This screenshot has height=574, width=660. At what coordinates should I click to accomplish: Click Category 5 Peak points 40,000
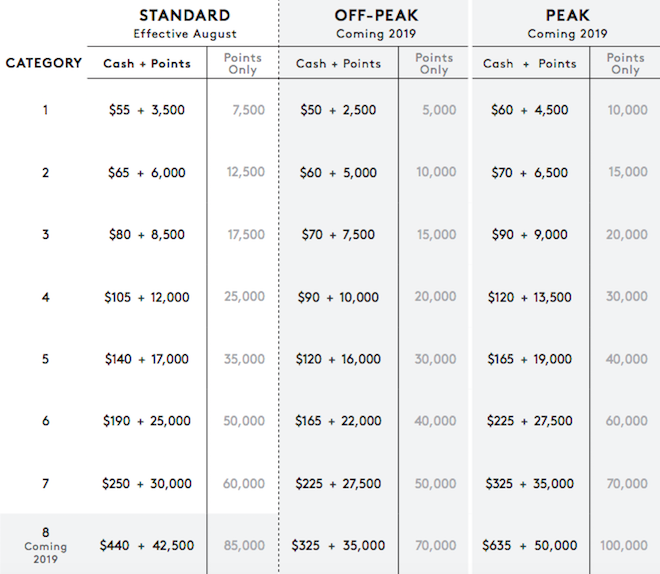627,359
